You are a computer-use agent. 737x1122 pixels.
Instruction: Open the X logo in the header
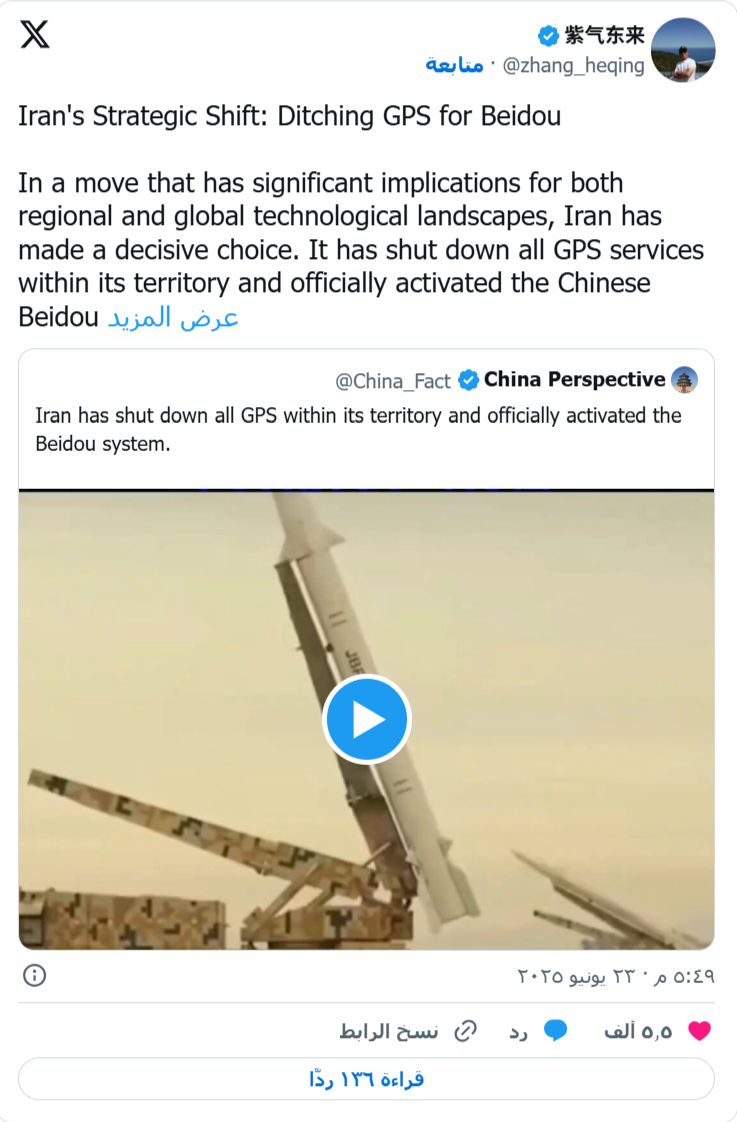[x=35, y=34]
